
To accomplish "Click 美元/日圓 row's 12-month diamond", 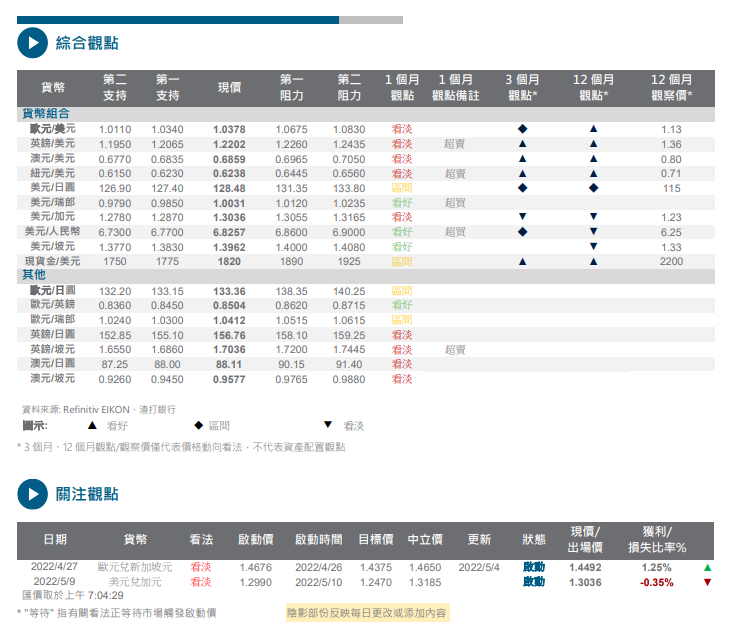I will point(594,188).
